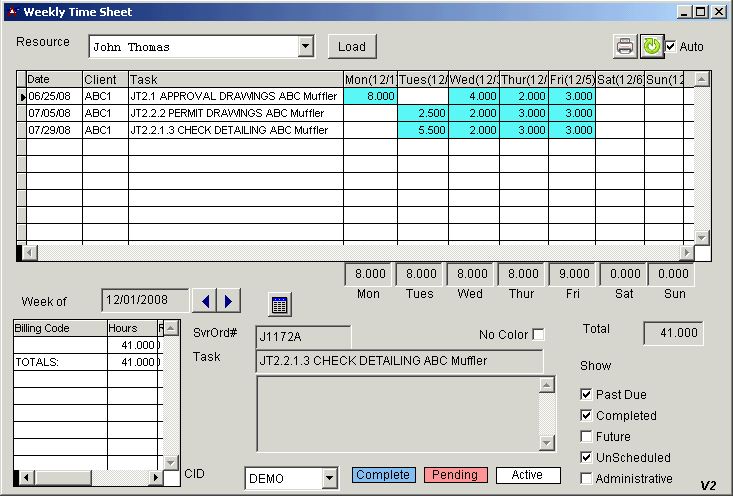Enable the Future show option

click(x=587, y=436)
